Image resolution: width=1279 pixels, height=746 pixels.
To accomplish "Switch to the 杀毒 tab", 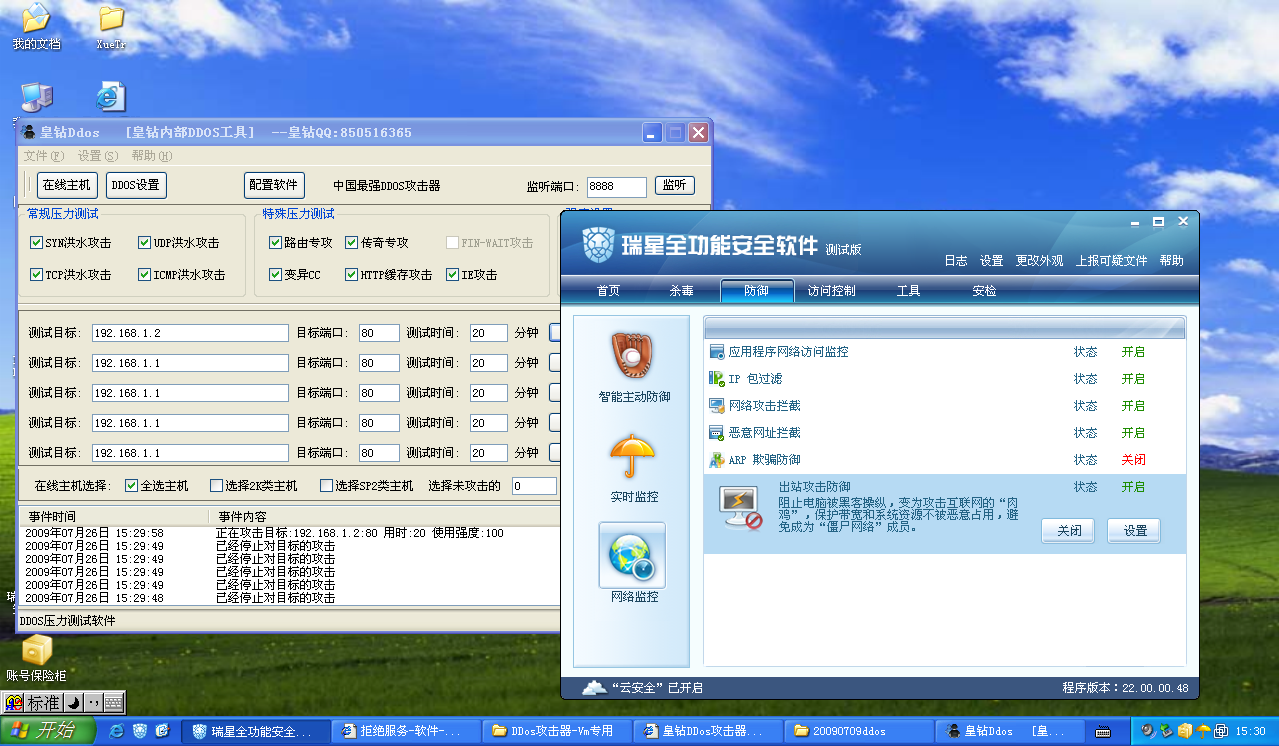I will [681, 291].
